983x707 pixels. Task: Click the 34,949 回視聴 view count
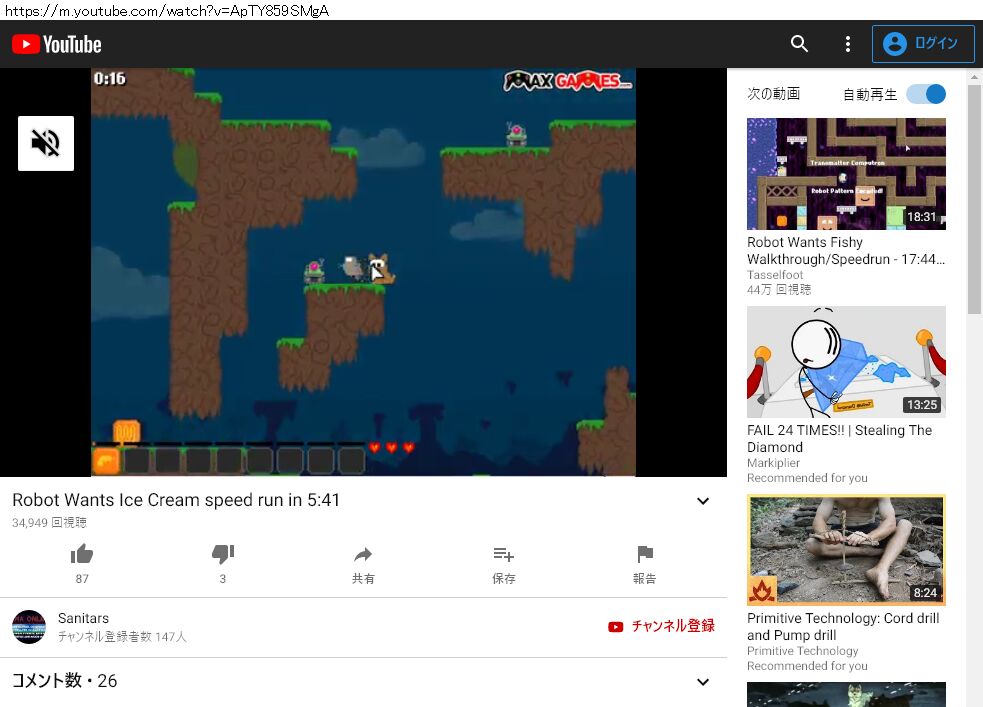pyautogui.click(x=49, y=523)
